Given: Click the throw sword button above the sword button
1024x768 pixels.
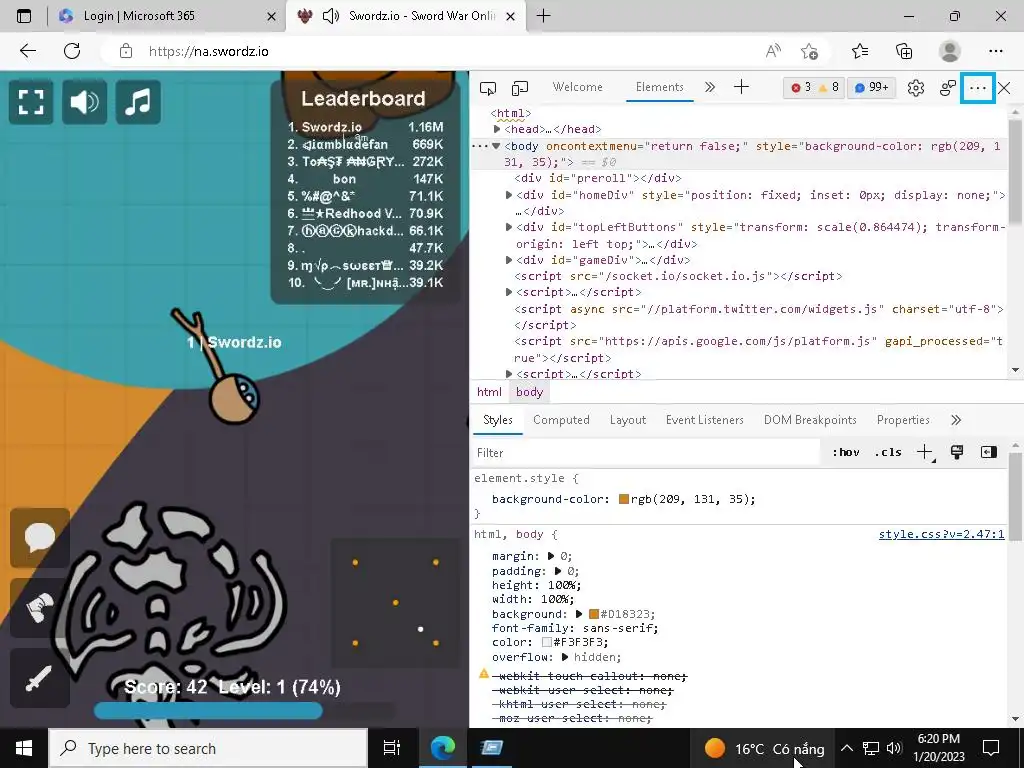Looking at the screenshot, I should coord(40,608).
